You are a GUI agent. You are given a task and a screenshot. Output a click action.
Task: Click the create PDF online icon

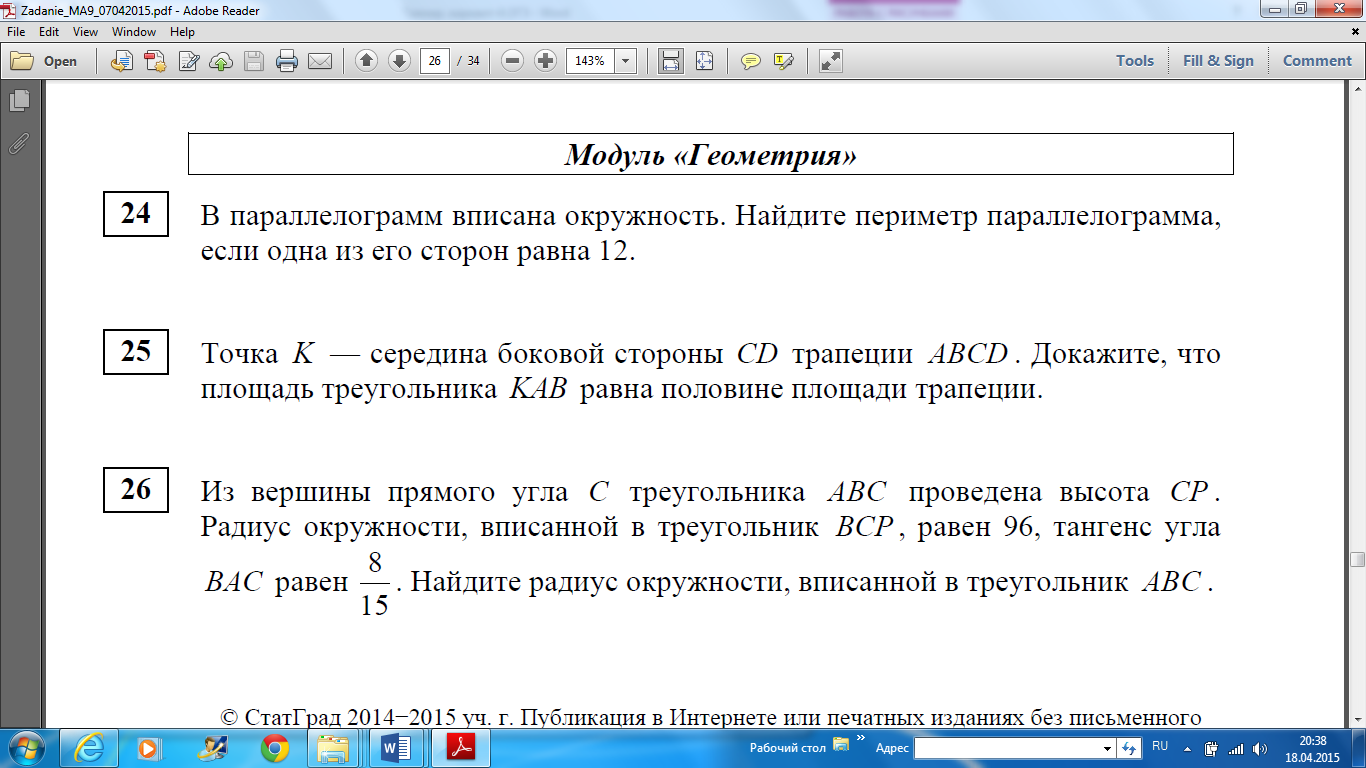click(155, 61)
